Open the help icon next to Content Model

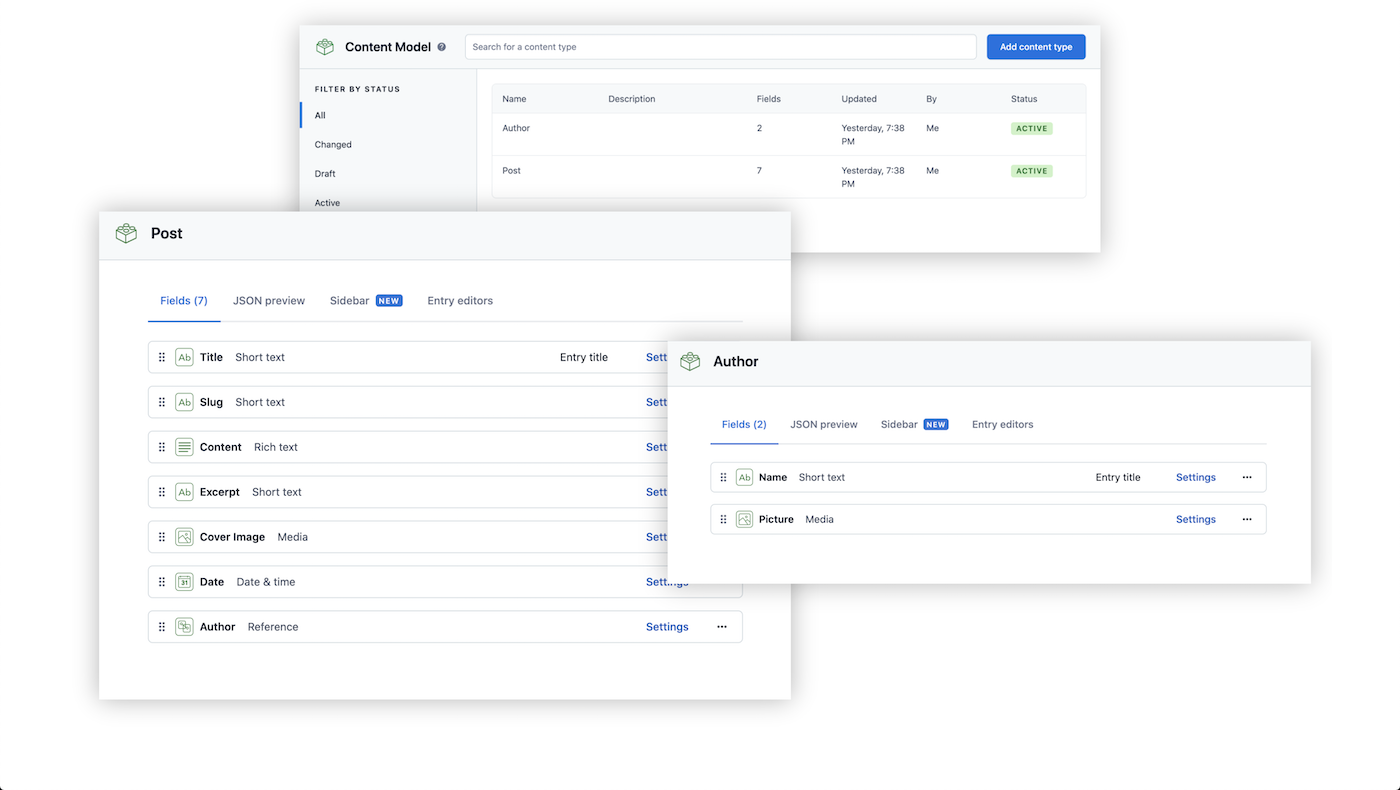[441, 46]
